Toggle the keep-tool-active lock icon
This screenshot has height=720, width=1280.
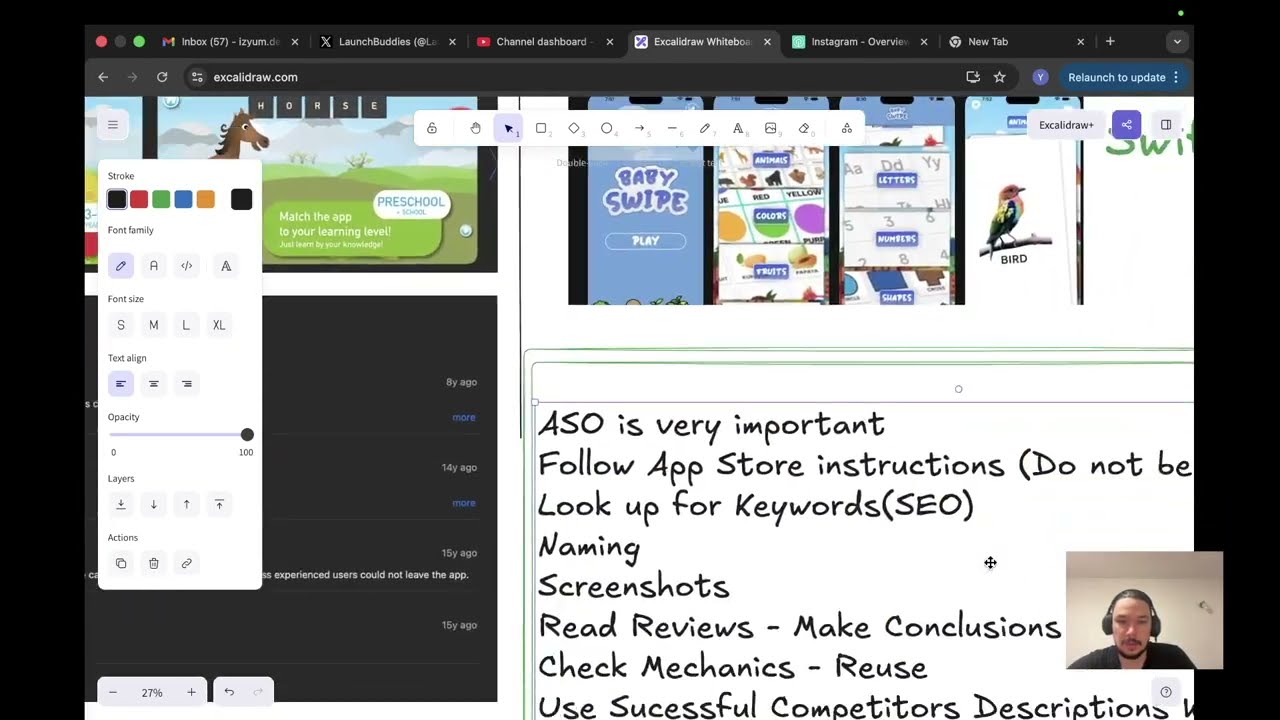click(x=432, y=128)
